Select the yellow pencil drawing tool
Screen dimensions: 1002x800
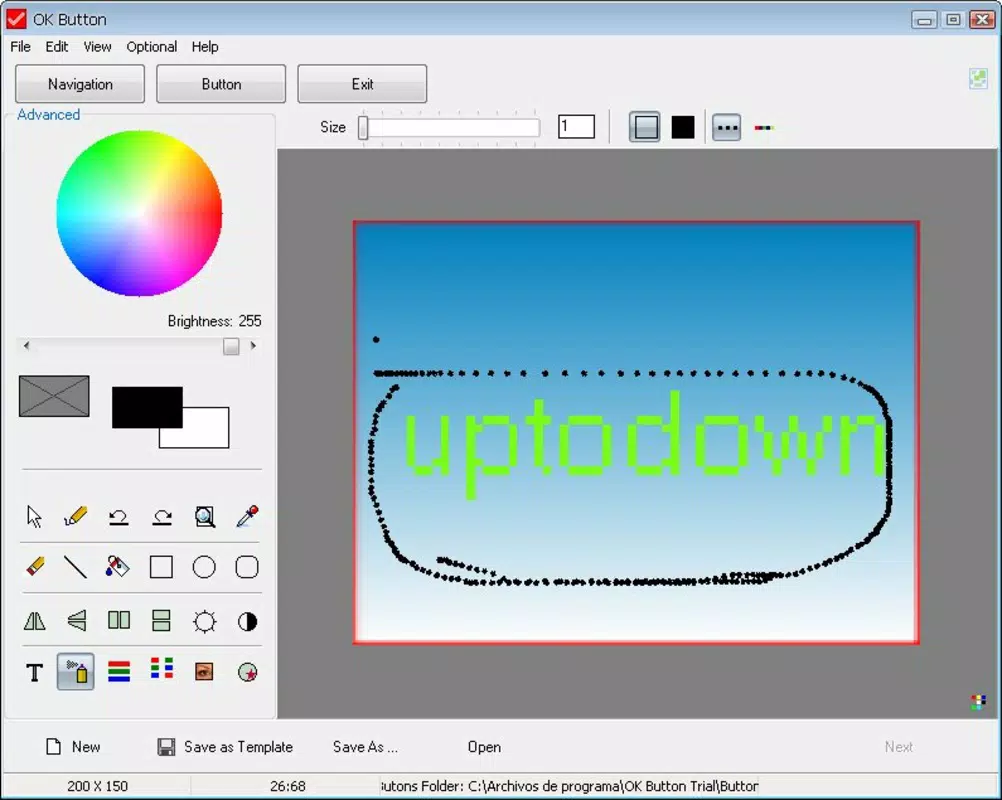click(x=75, y=516)
